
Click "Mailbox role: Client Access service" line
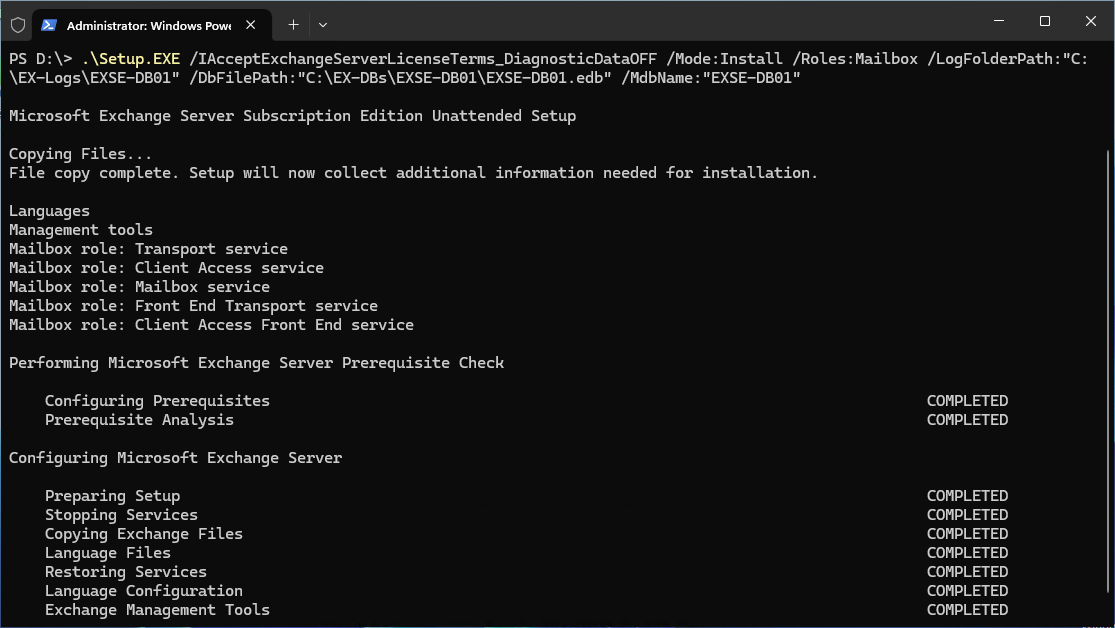(x=166, y=268)
